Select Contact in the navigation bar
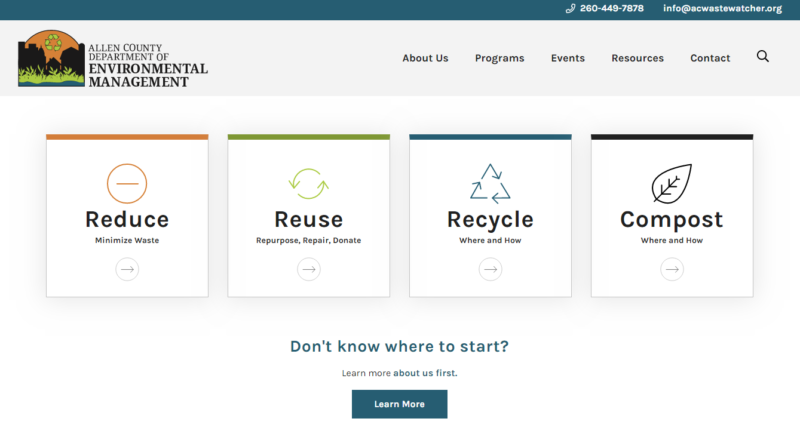Screen dimensions: 800x440 [x=710, y=58]
